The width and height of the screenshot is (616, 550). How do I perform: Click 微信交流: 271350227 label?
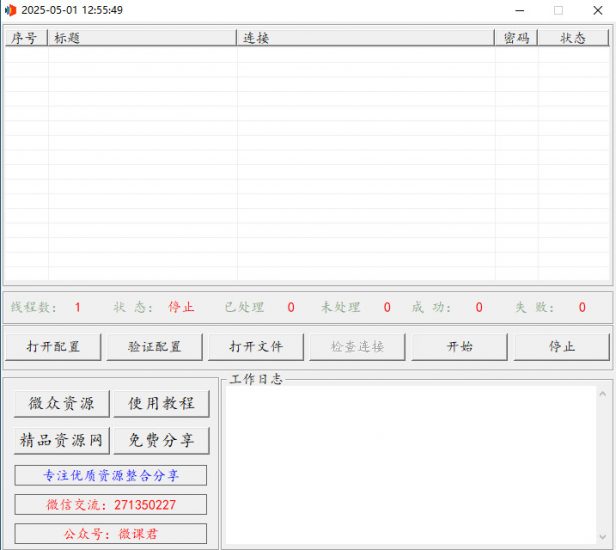pyautogui.click(x=111, y=504)
